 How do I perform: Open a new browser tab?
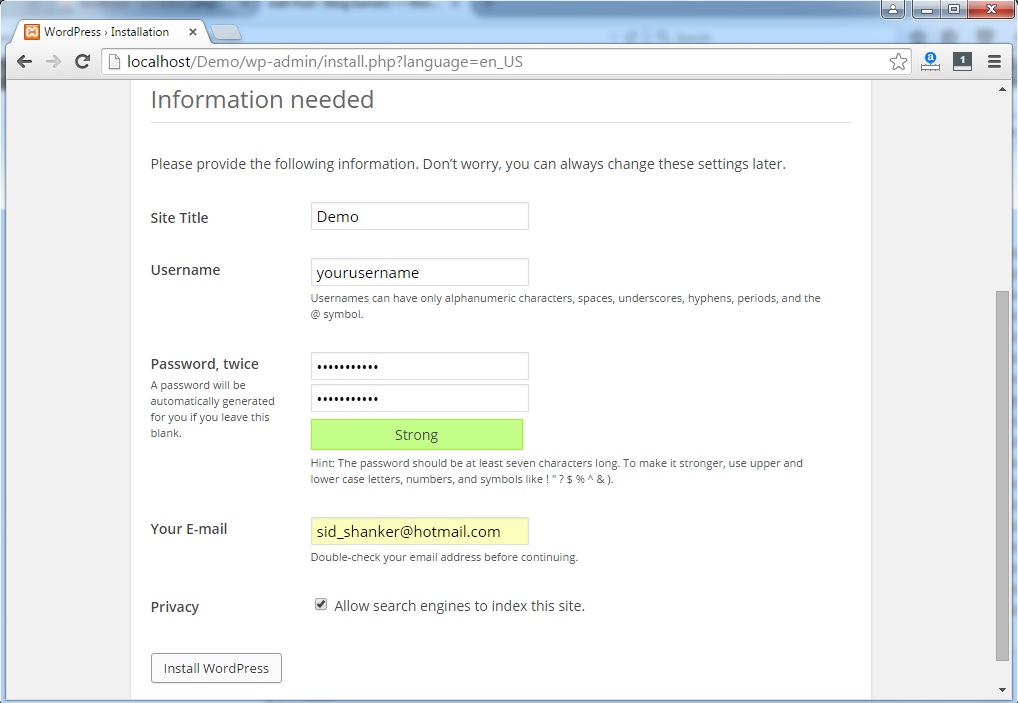(226, 32)
